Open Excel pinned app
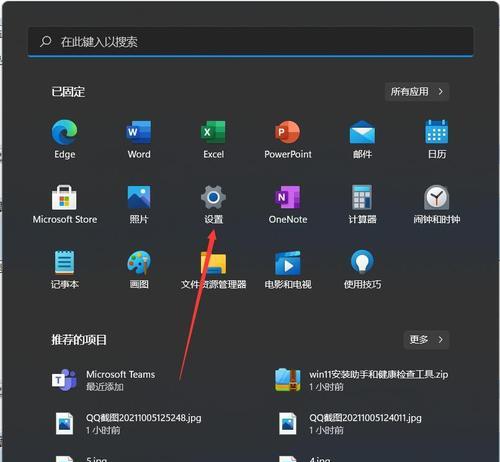500x462 pixels. pos(213,139)
